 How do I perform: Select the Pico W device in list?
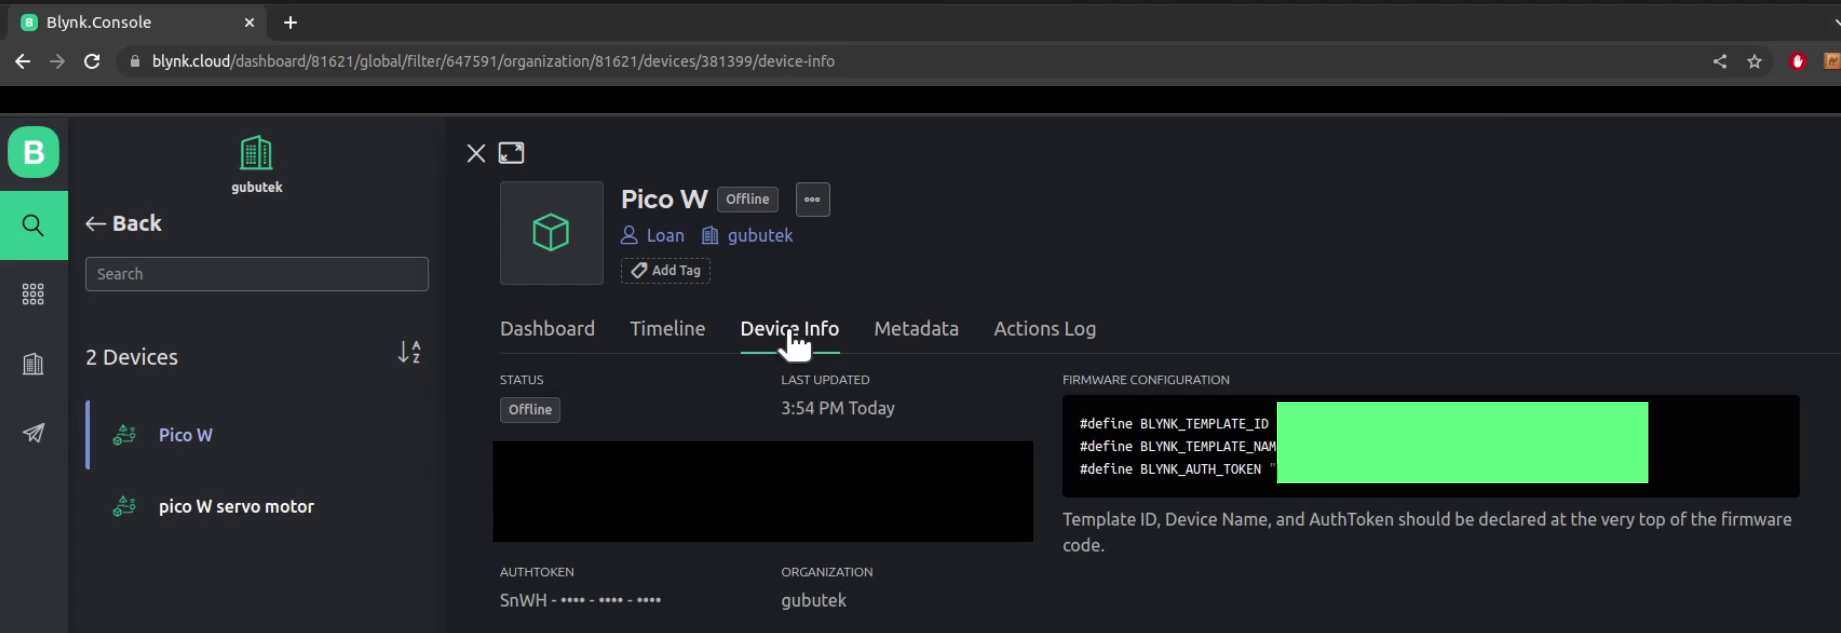pos(258,435)
